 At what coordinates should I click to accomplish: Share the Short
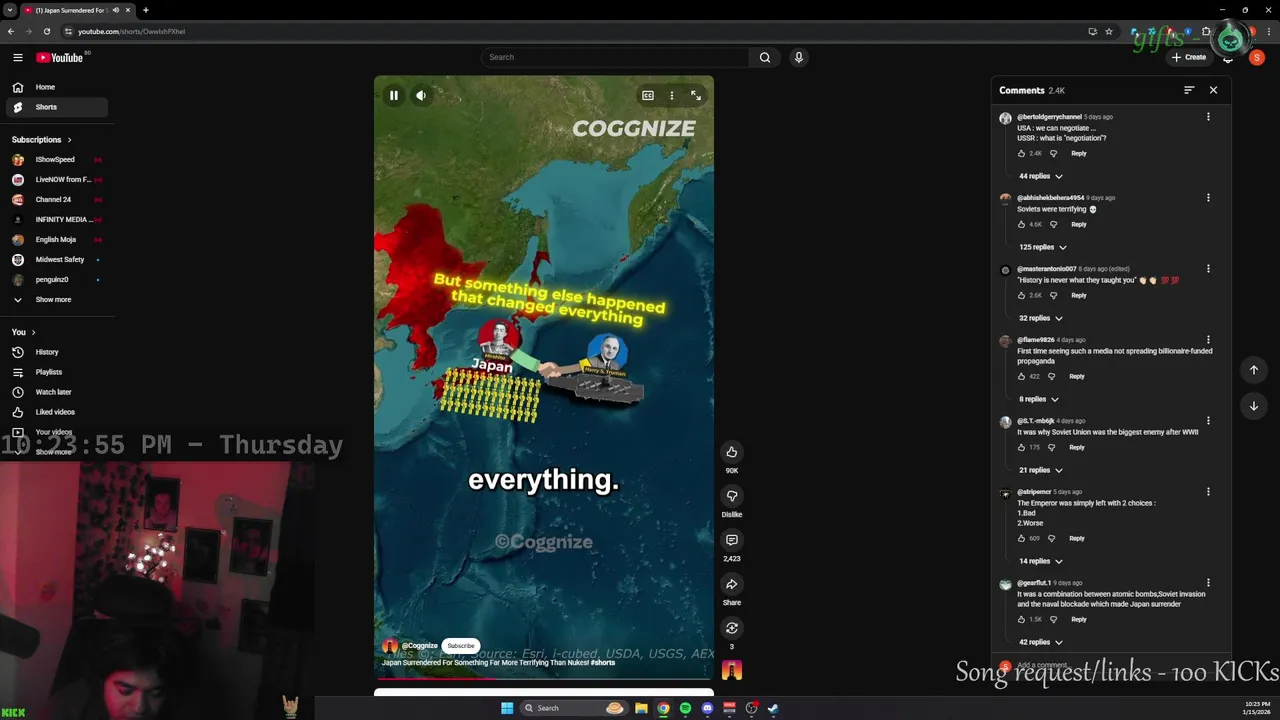732,584
